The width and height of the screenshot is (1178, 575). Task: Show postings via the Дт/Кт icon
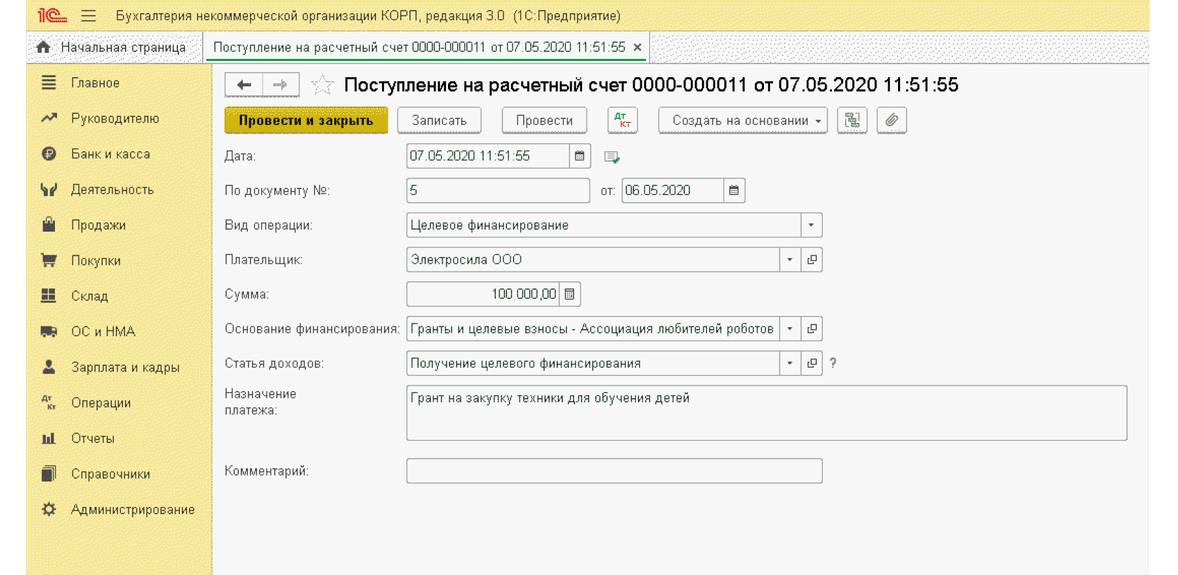621,120
